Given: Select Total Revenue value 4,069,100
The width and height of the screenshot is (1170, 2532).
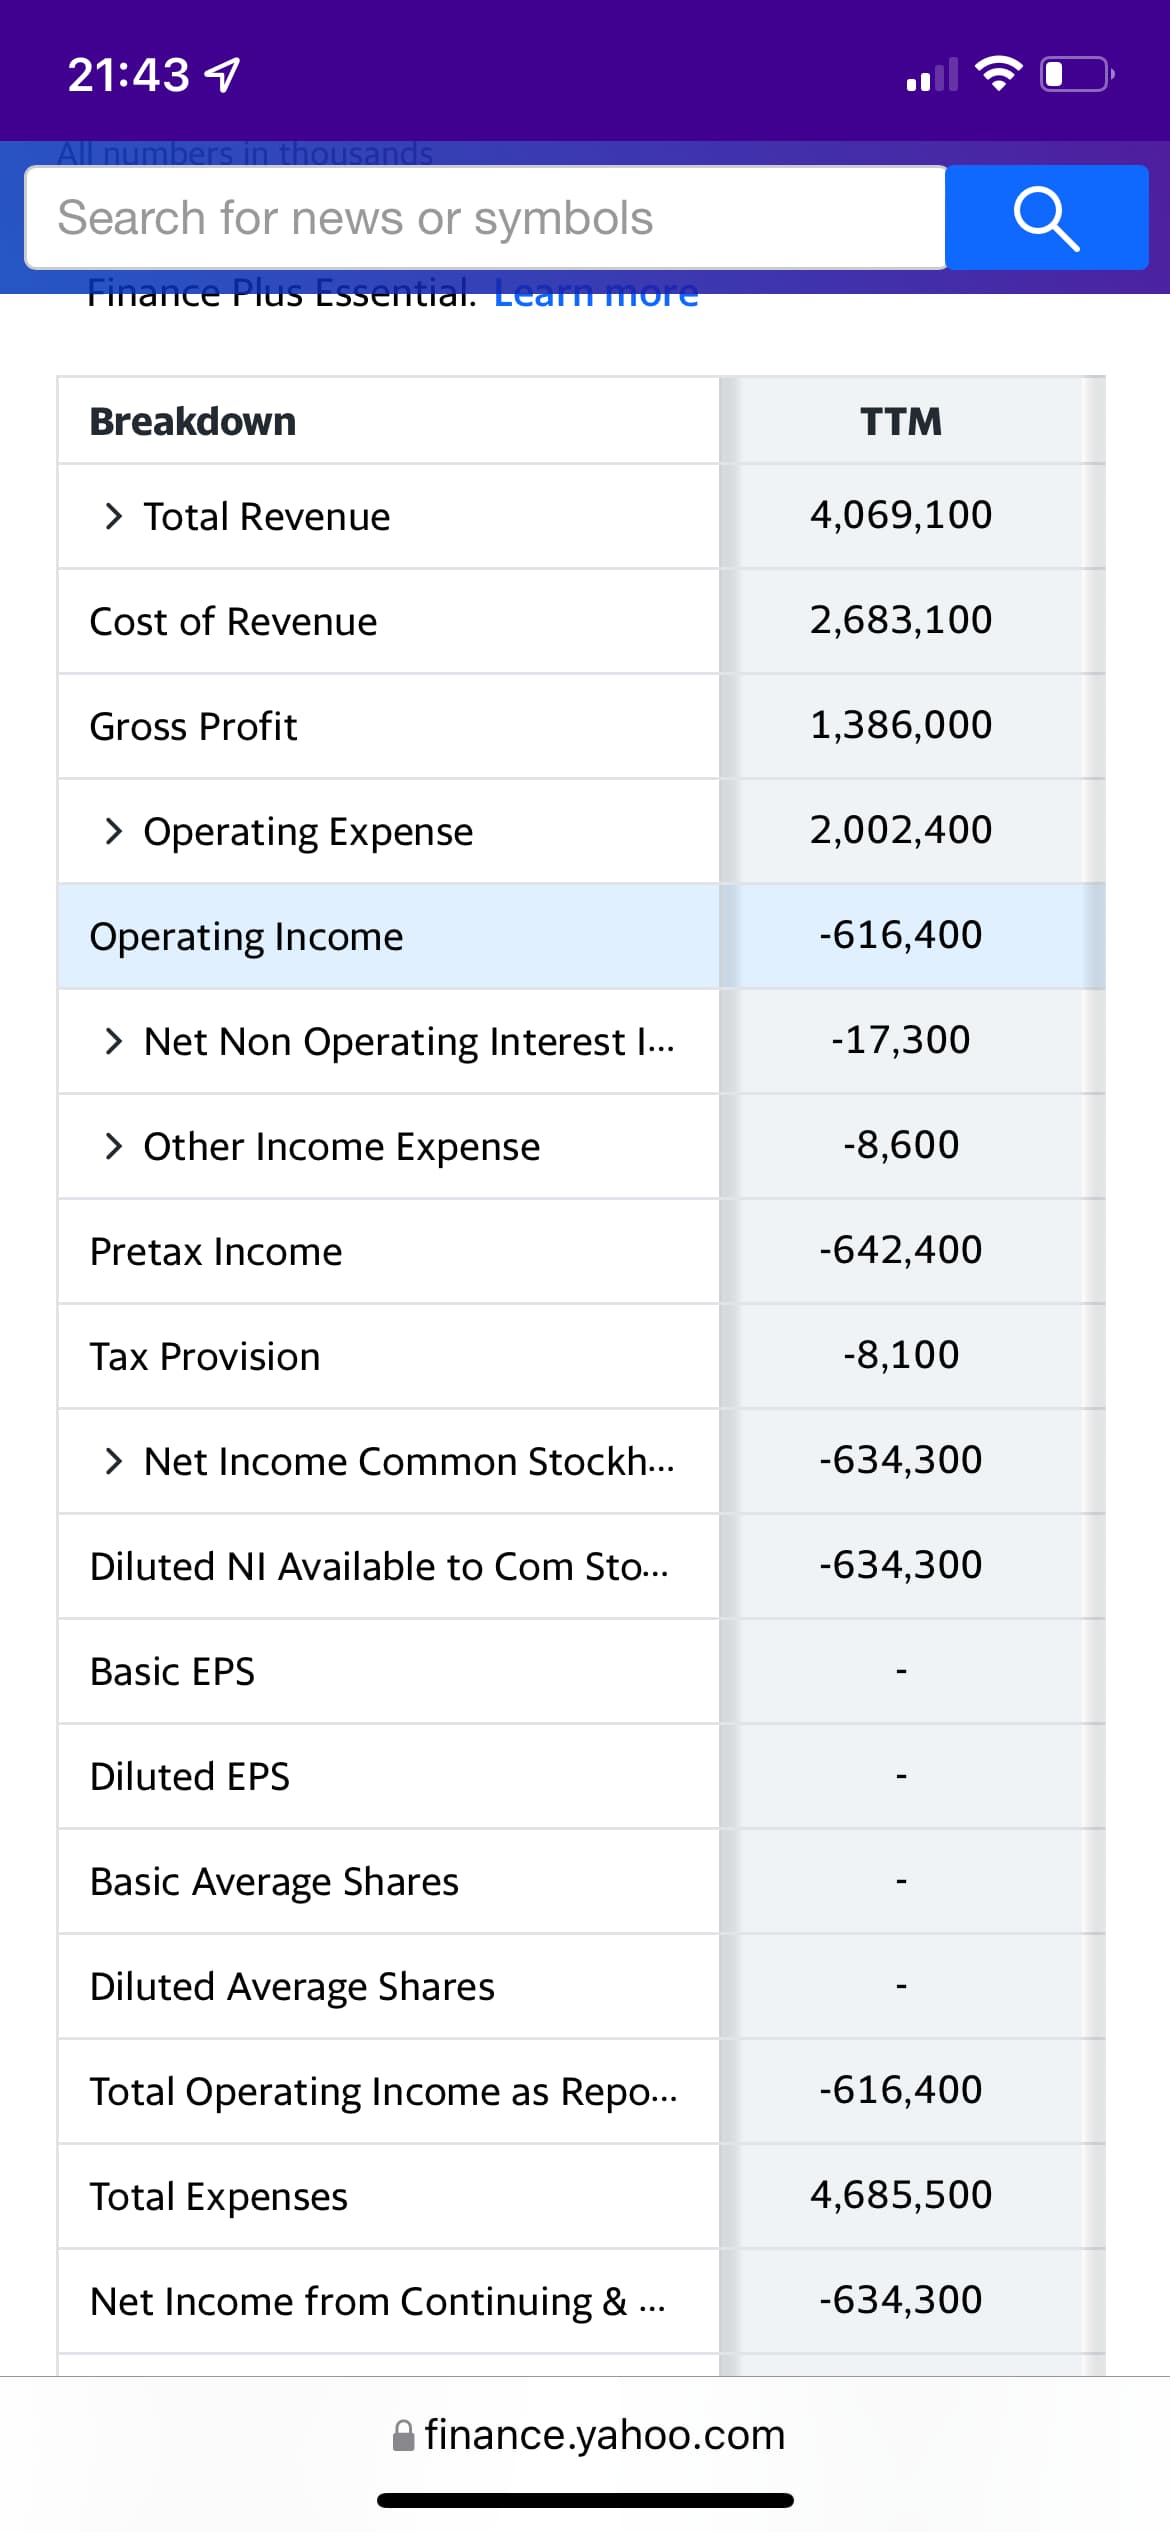Looking at the screenshot, I should pyautogui.click(x=901, y=515).
